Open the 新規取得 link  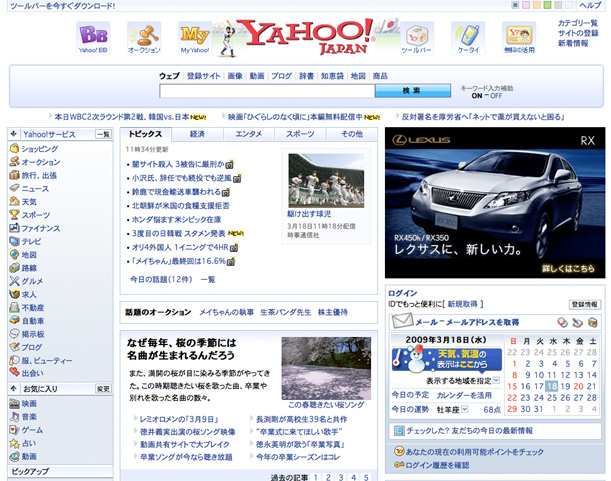[x=463, y=304]
